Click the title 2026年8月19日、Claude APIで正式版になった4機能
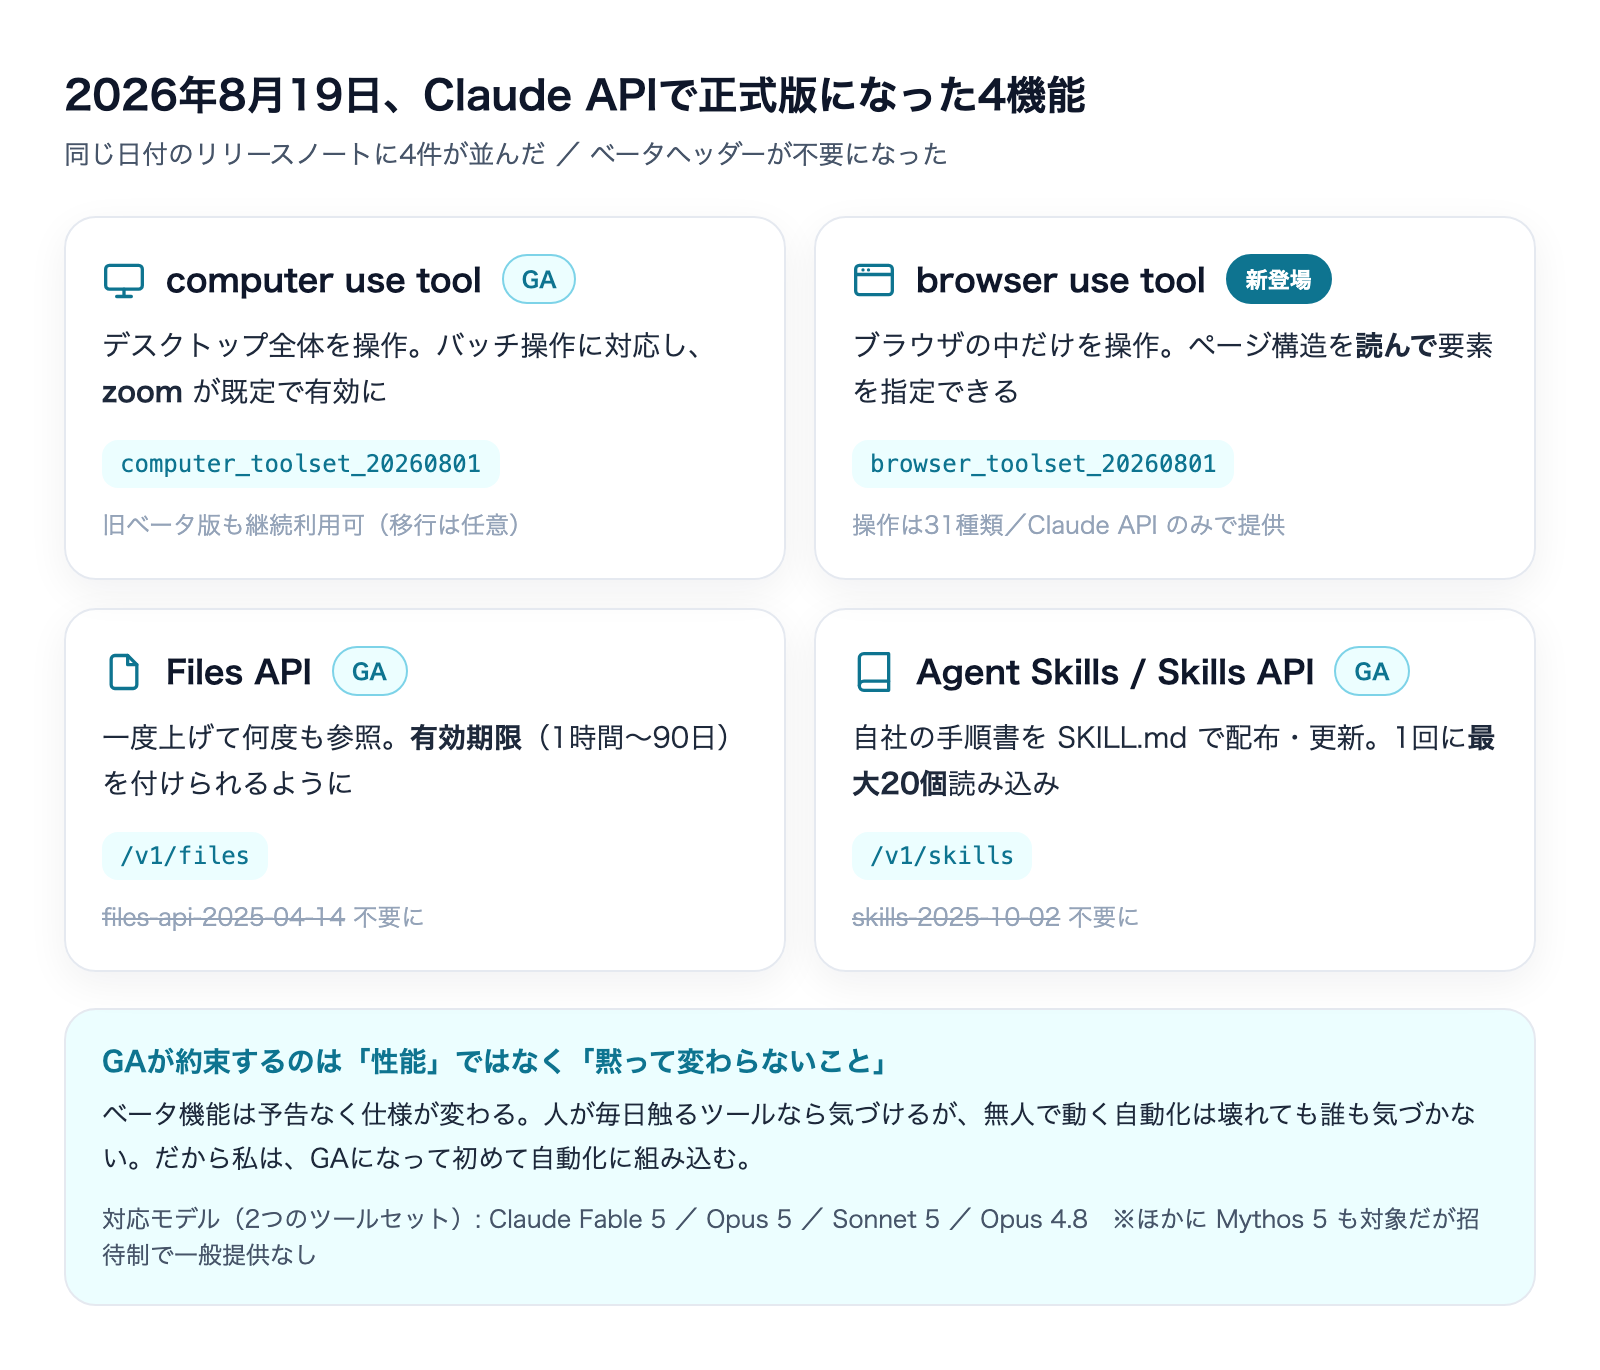Screen dimensions: 1600x1370 pyautogui.click(x=575, y=96)
